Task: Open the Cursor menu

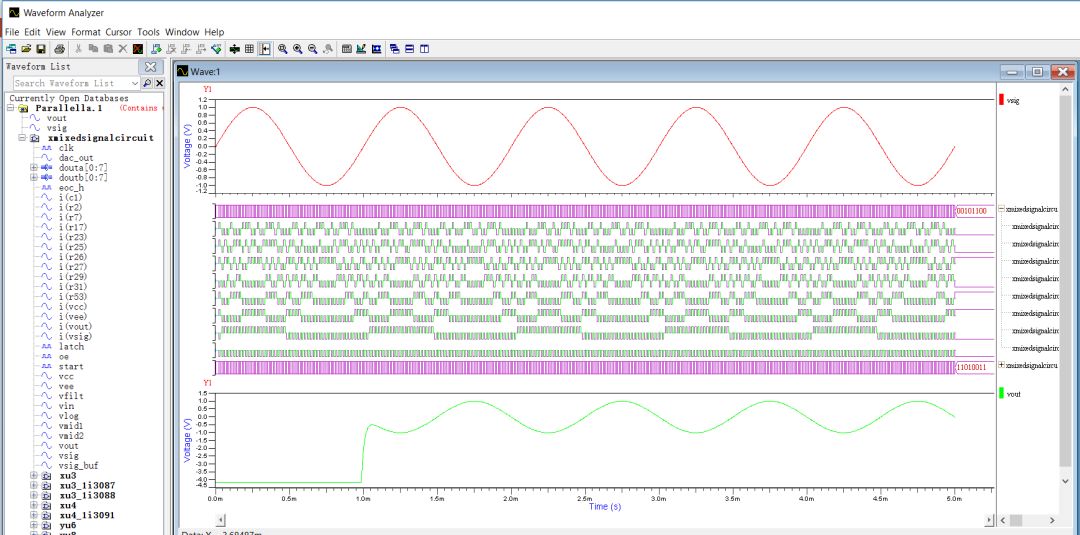Action: click(118, 32)
